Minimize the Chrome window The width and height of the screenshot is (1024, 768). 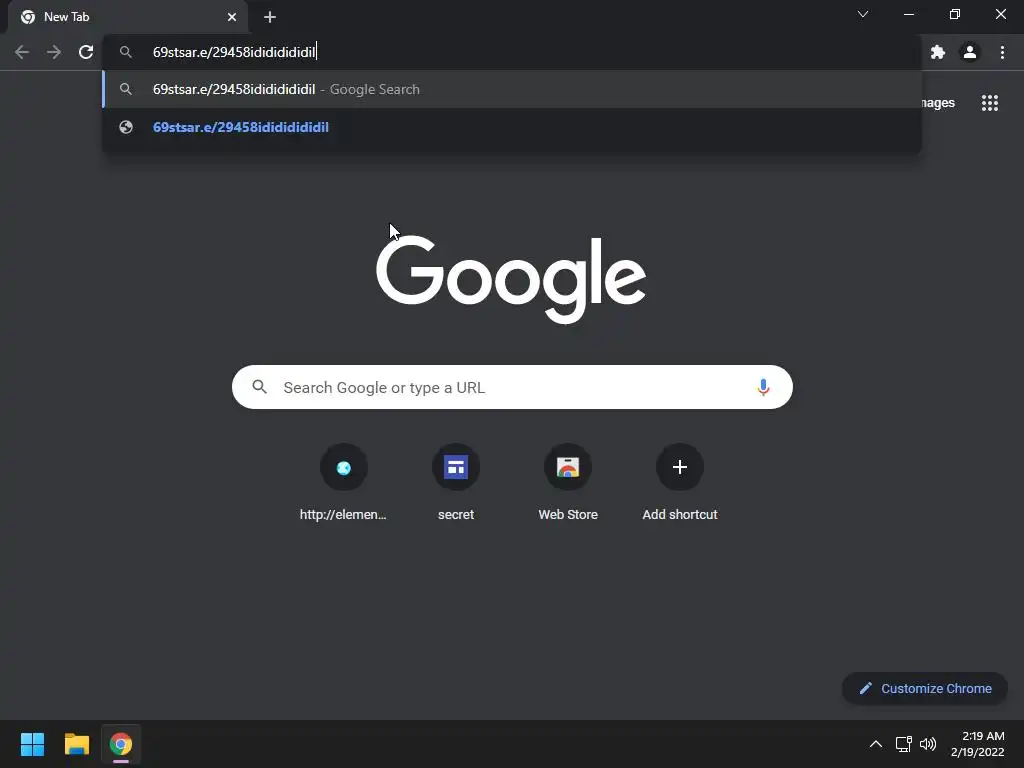point(908,14)
